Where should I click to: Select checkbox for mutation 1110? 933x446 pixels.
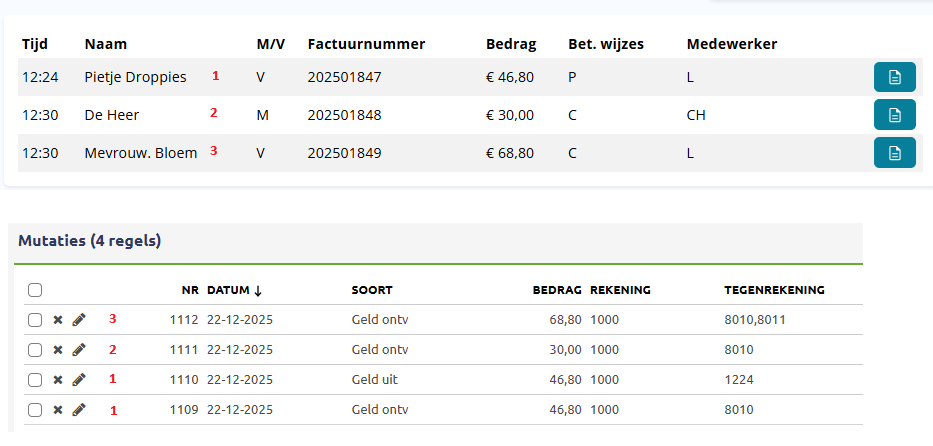point(35,380)
